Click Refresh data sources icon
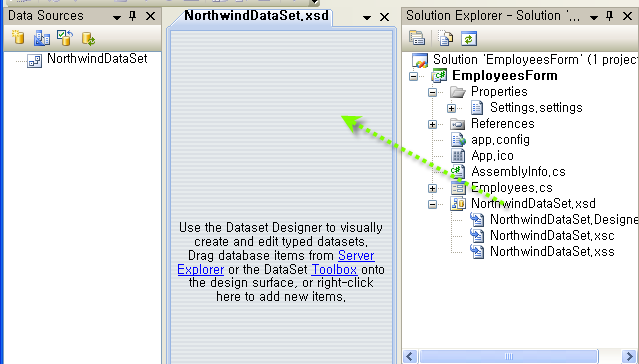This screenshot has height=364, width=639. coord(88,38)
